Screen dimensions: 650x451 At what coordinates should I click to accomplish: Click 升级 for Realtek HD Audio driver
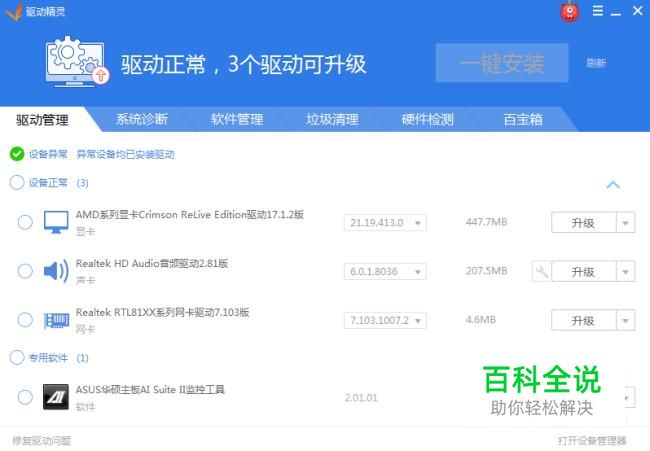[x=584, y=272]
